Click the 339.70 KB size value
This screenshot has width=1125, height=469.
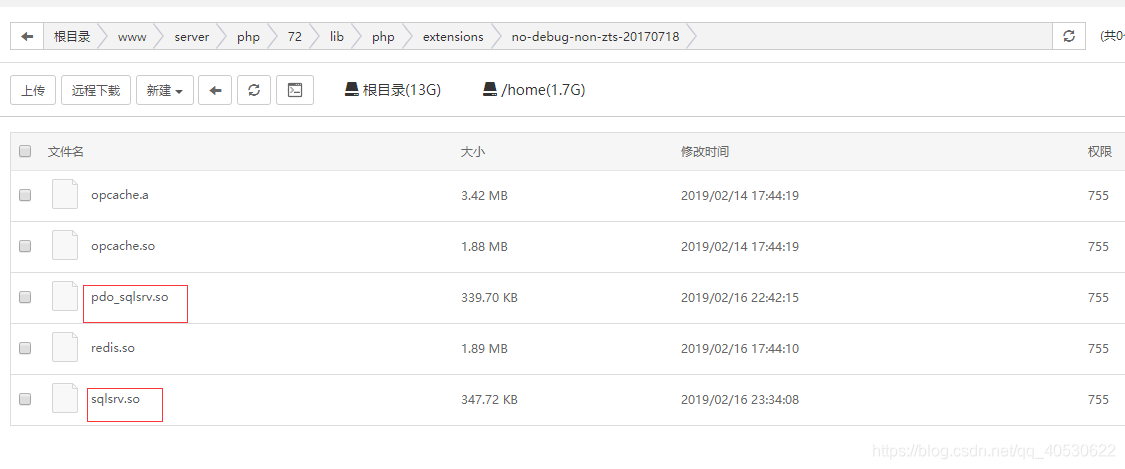pos(489,297)
